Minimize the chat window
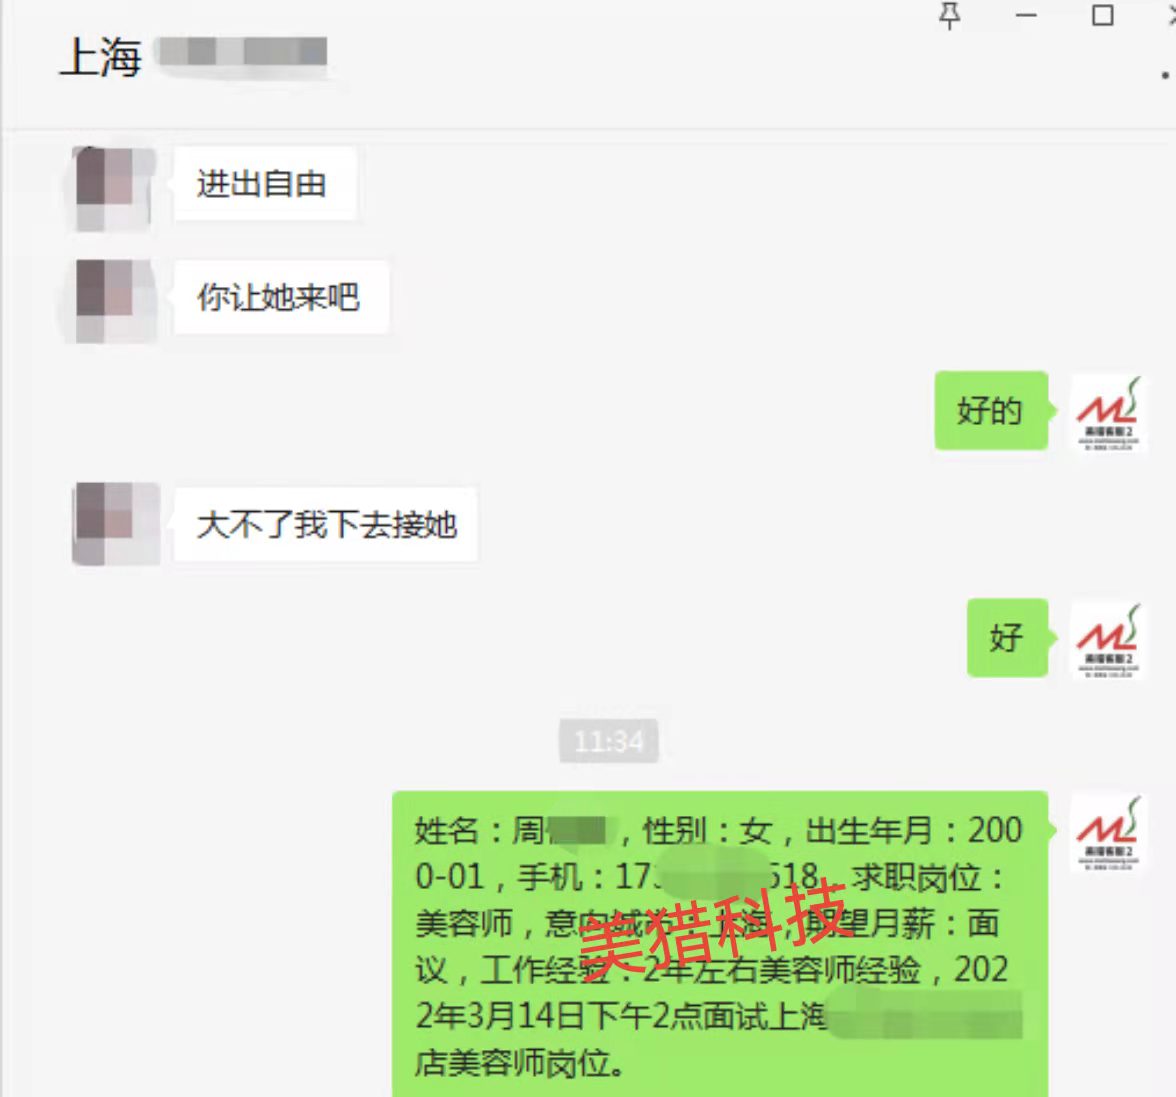The height and width of the screenshot is (1097, 1176). [x=1026, y=15]
